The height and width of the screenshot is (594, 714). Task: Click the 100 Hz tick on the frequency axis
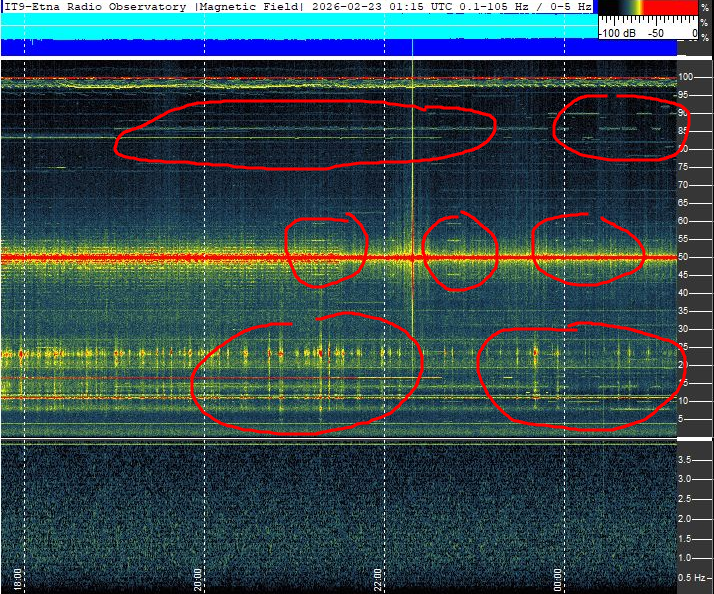(687, 77)
